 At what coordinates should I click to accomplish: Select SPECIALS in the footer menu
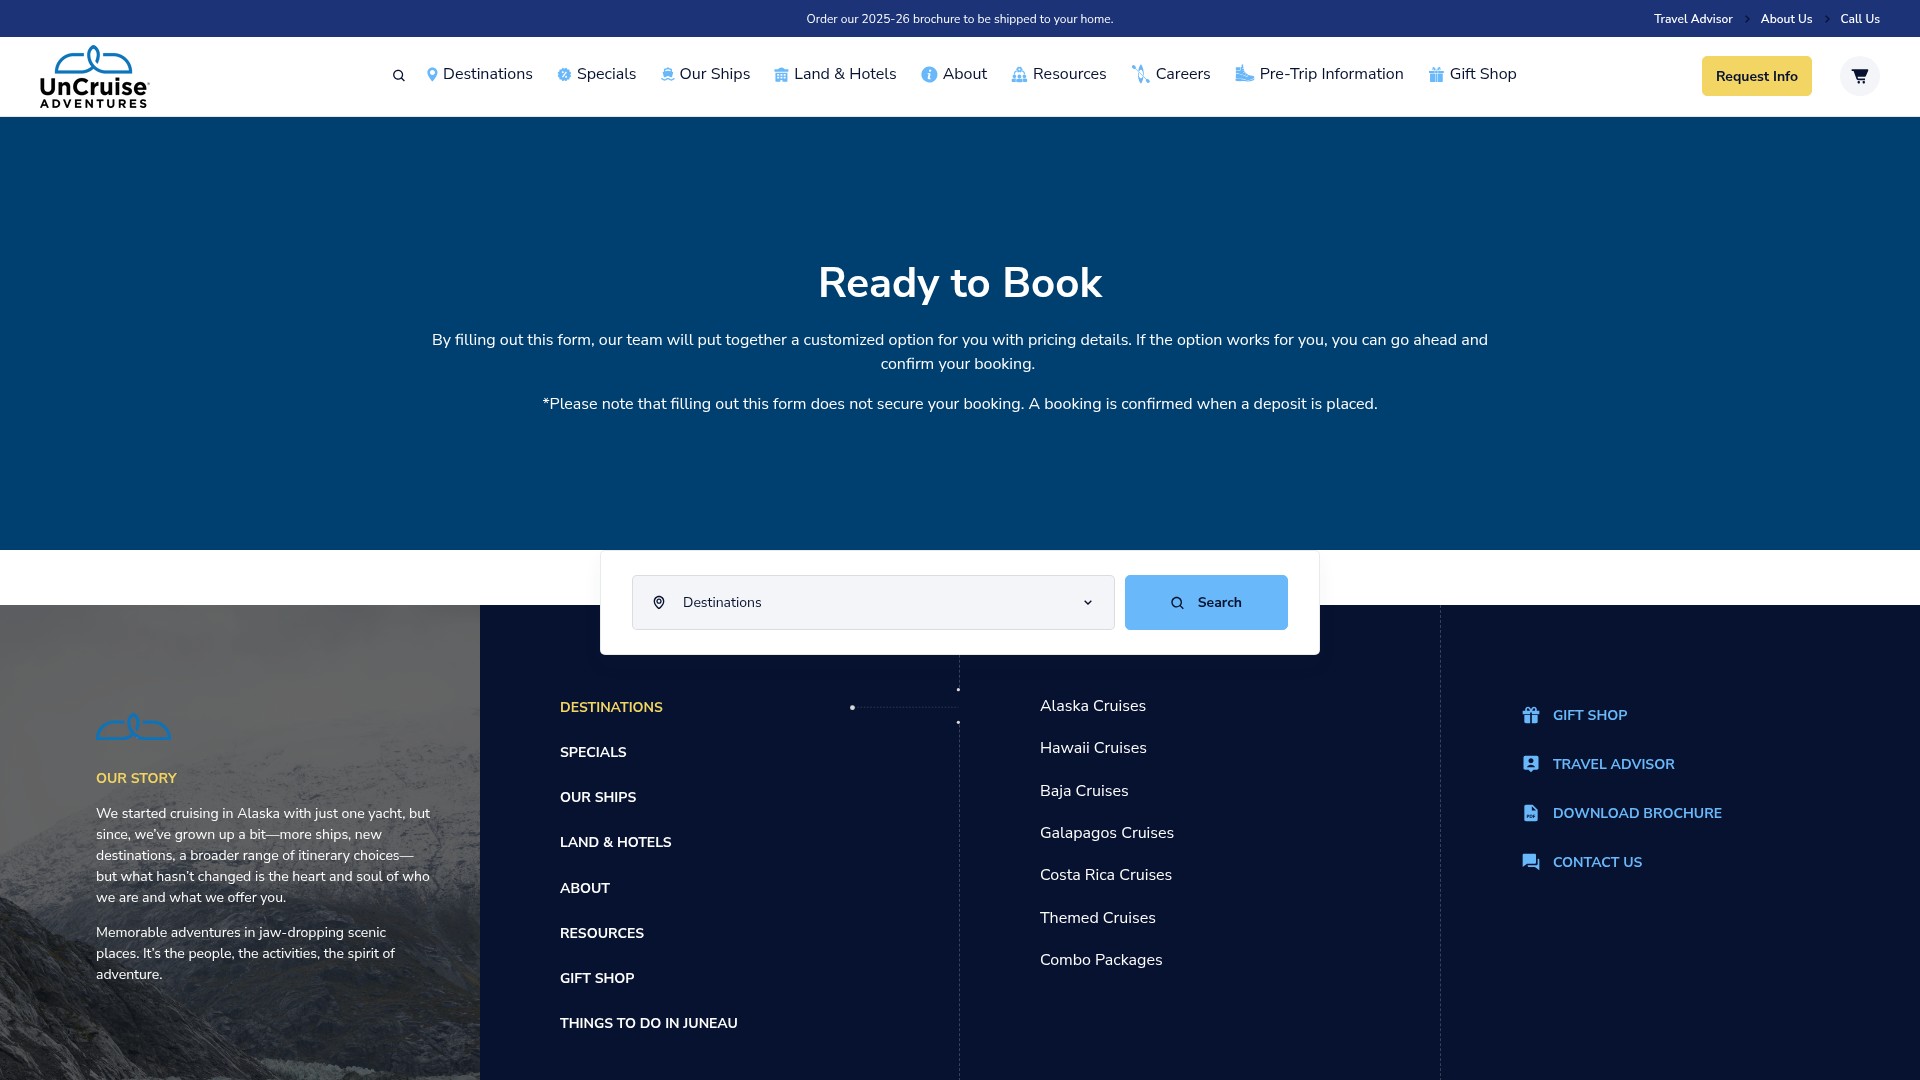(593, 752)
